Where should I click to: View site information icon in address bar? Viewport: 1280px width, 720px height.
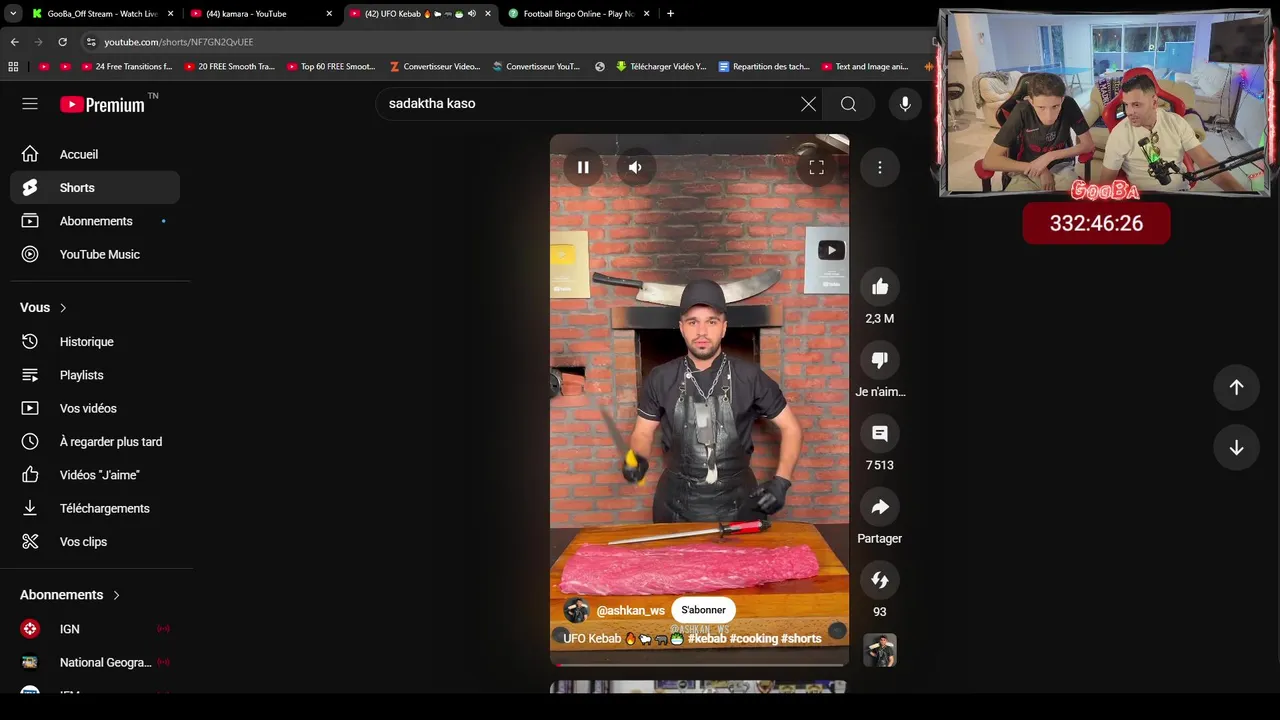91,42
